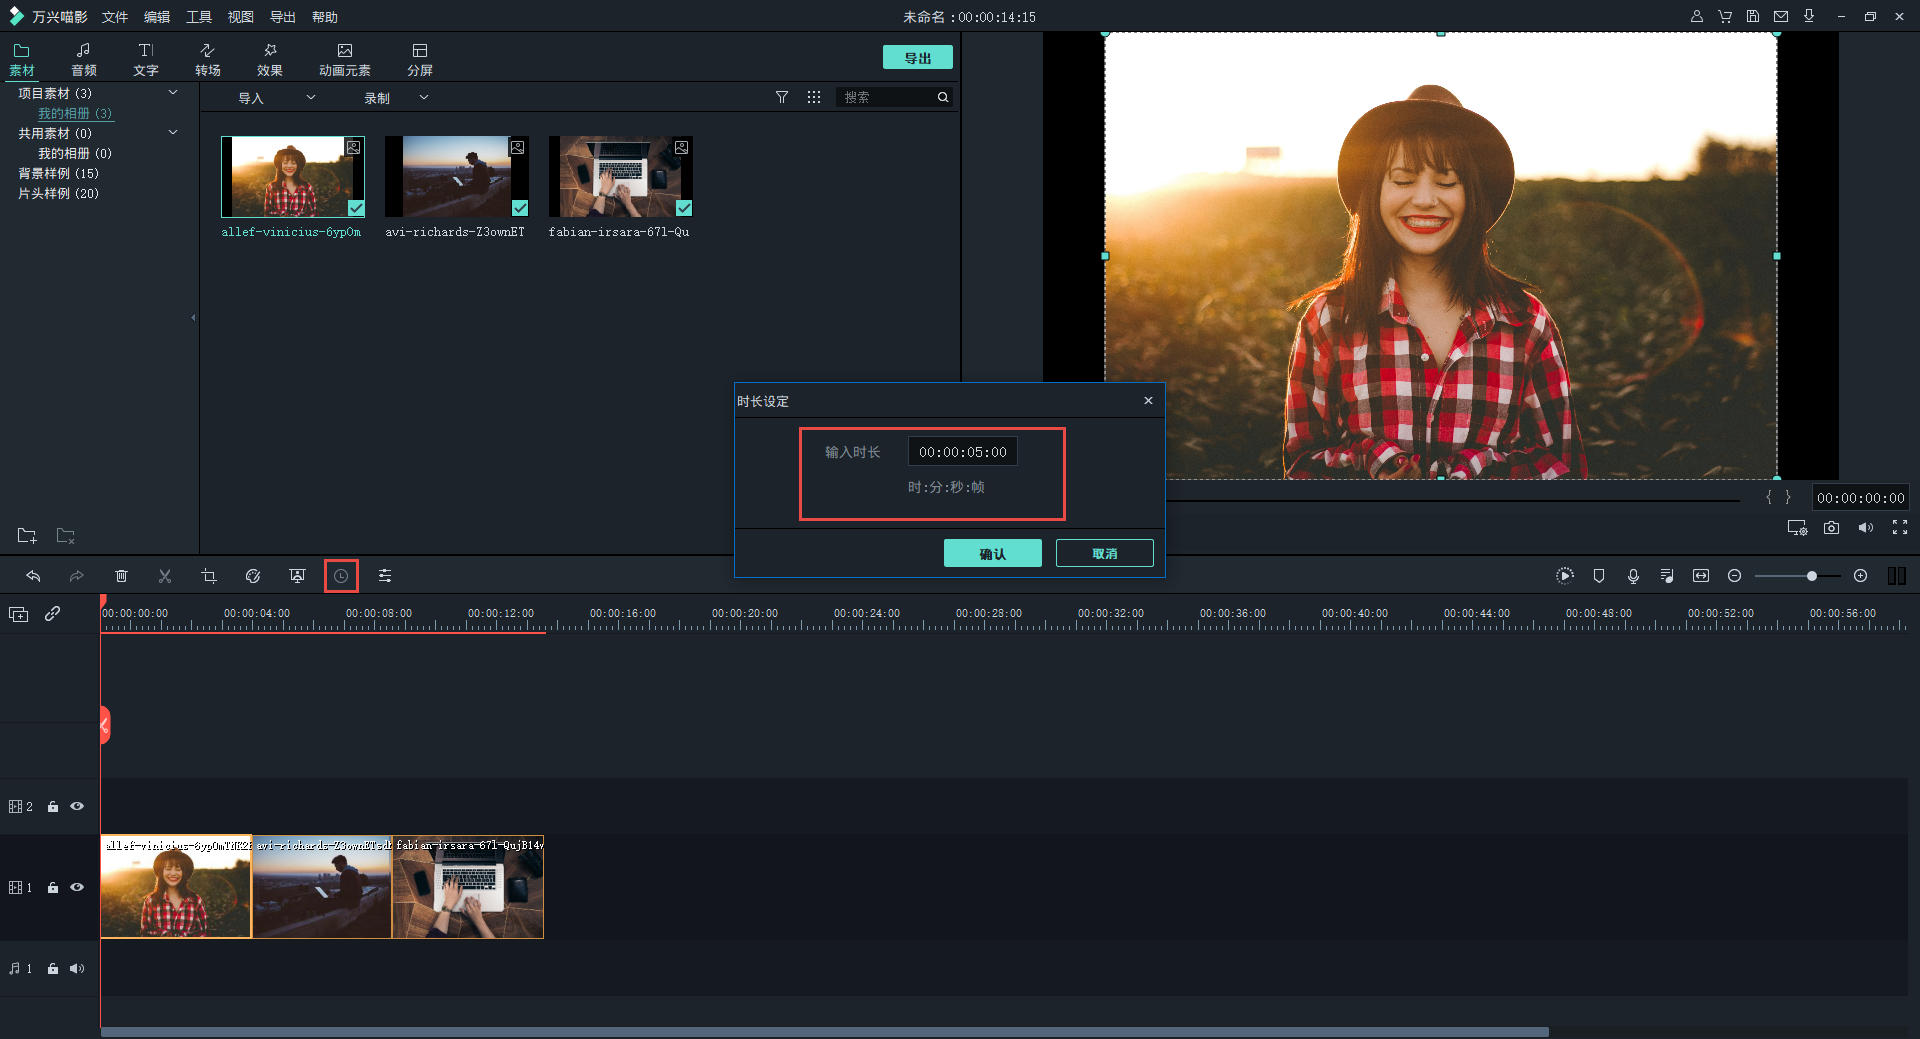Open the 录制 record dropdown
1920x1039 pixels.
point(424,98)
